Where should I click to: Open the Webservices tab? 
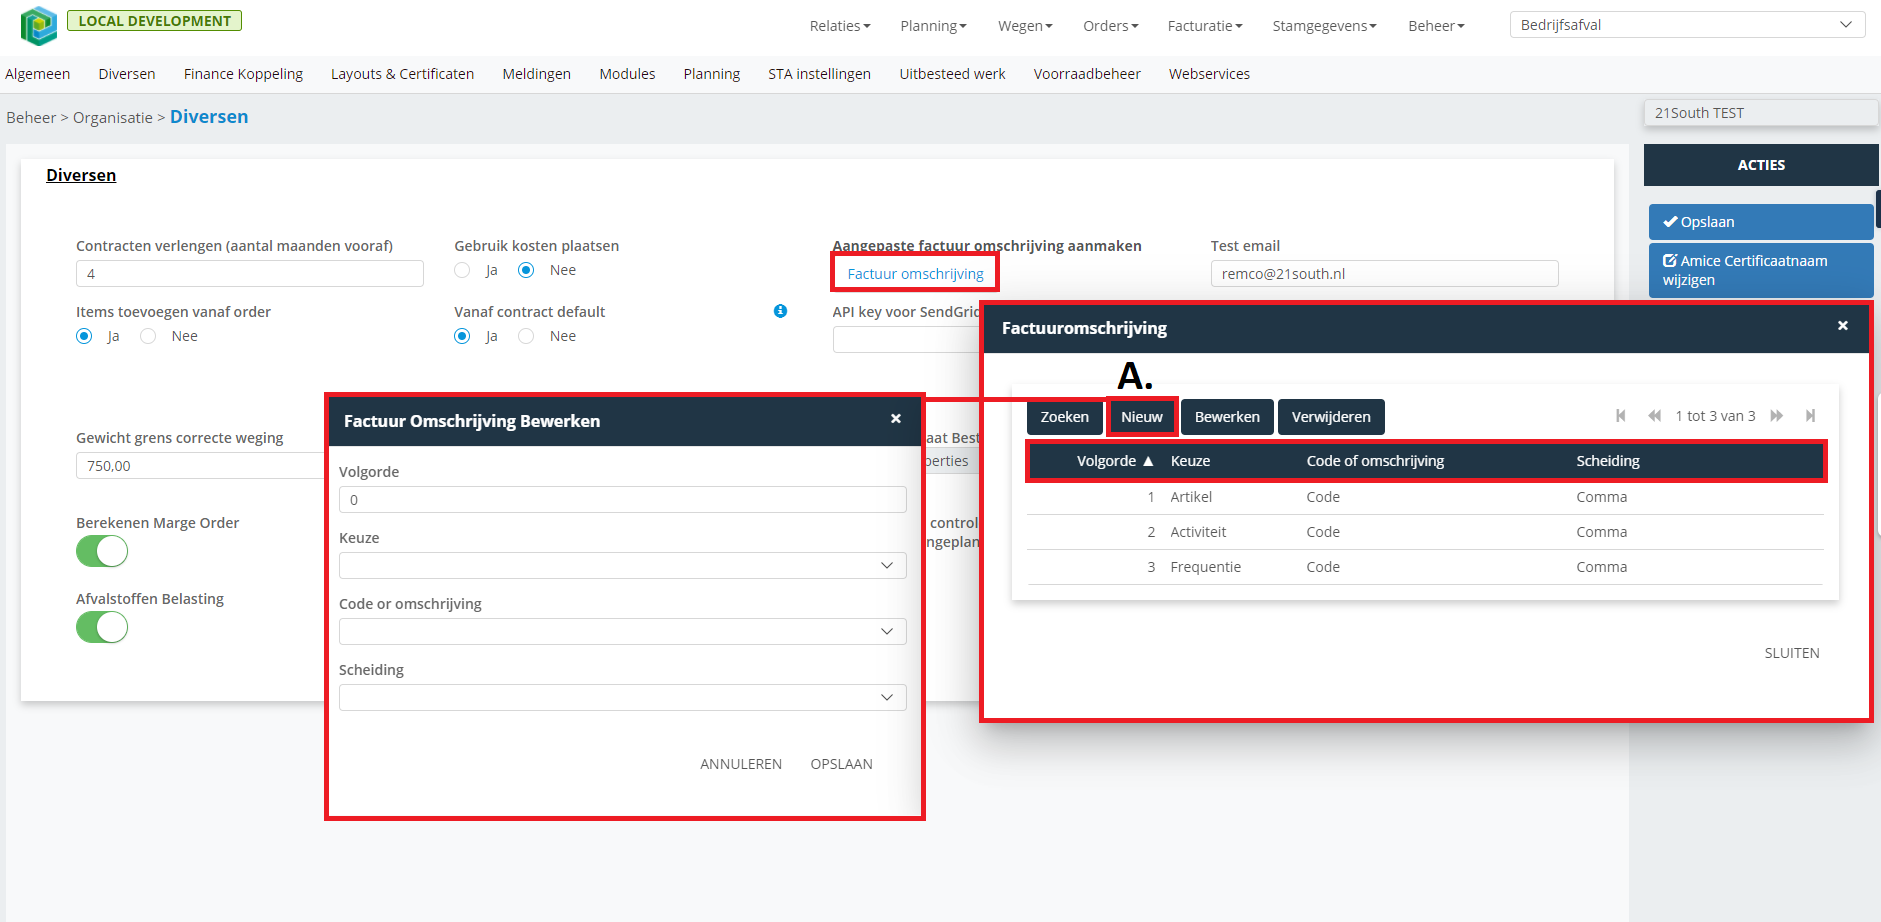pos(1209,74)
